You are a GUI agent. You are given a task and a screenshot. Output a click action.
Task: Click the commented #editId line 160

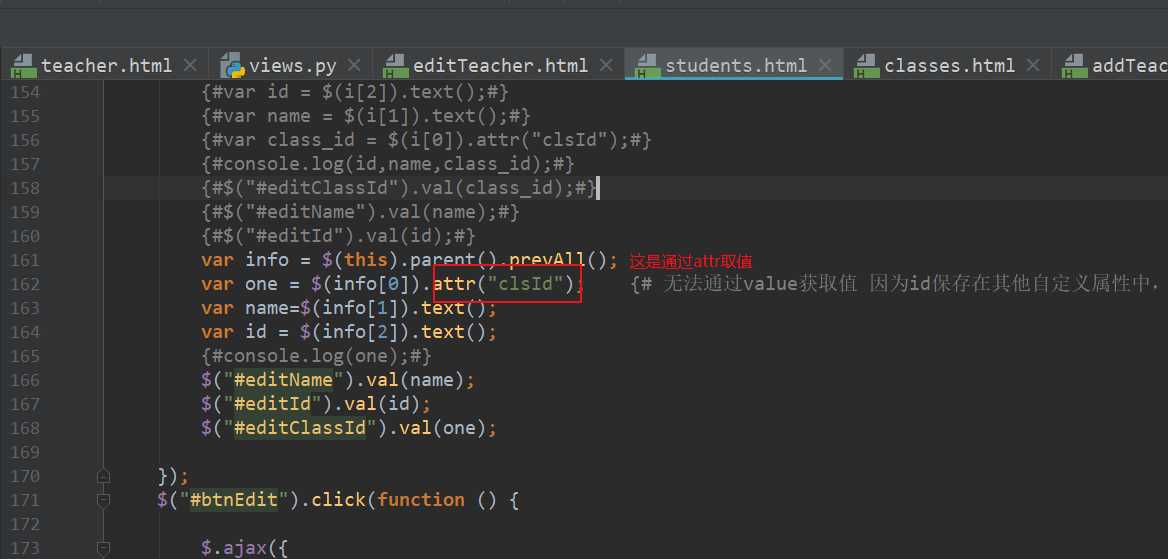click(x=338, y=236)
